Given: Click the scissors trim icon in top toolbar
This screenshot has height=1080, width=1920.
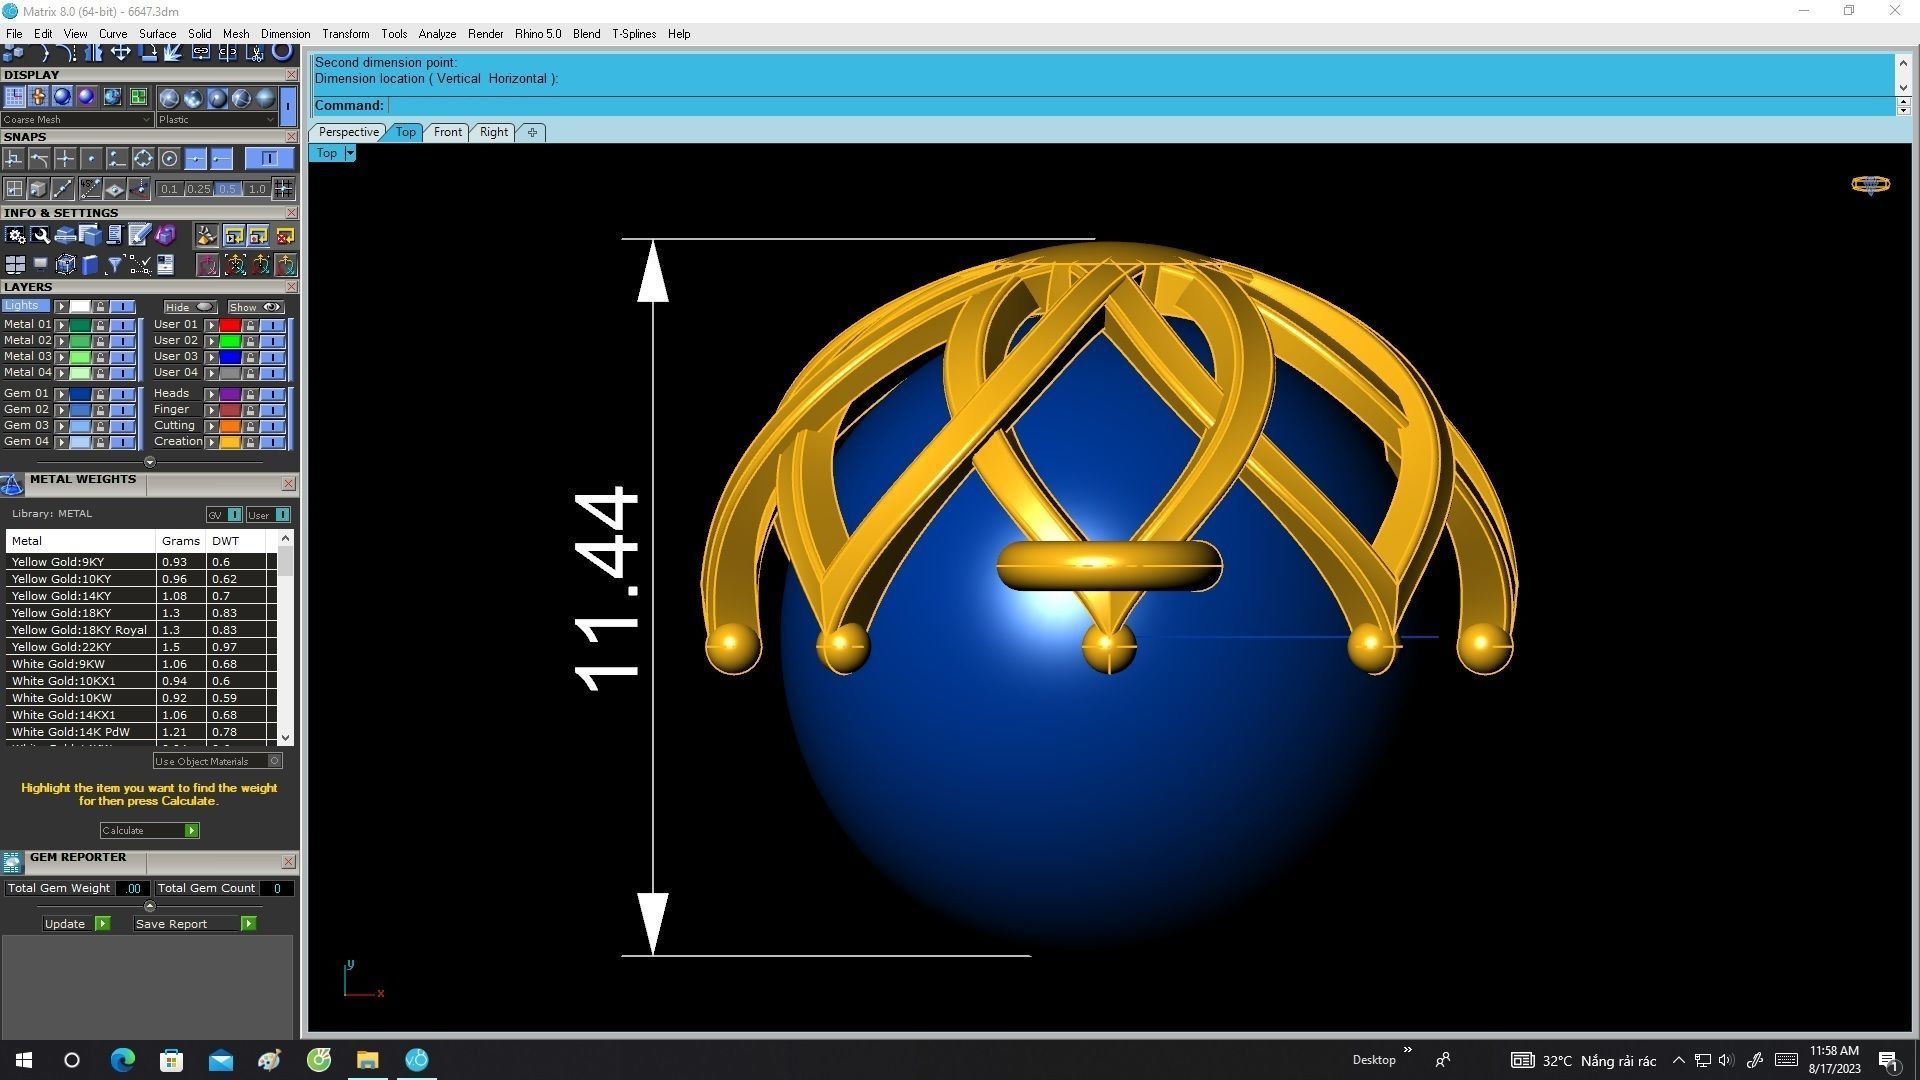Looking at the screenshot, I should (x=256, y=52).
